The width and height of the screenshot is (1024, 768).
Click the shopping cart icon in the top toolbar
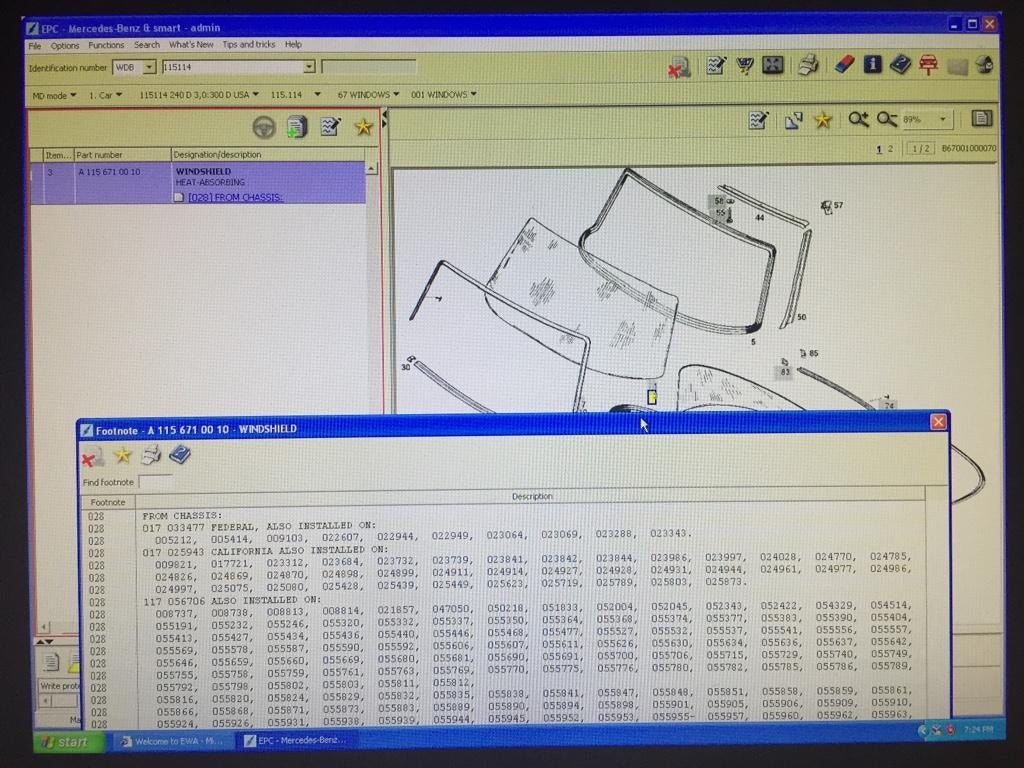pos(744,65)
